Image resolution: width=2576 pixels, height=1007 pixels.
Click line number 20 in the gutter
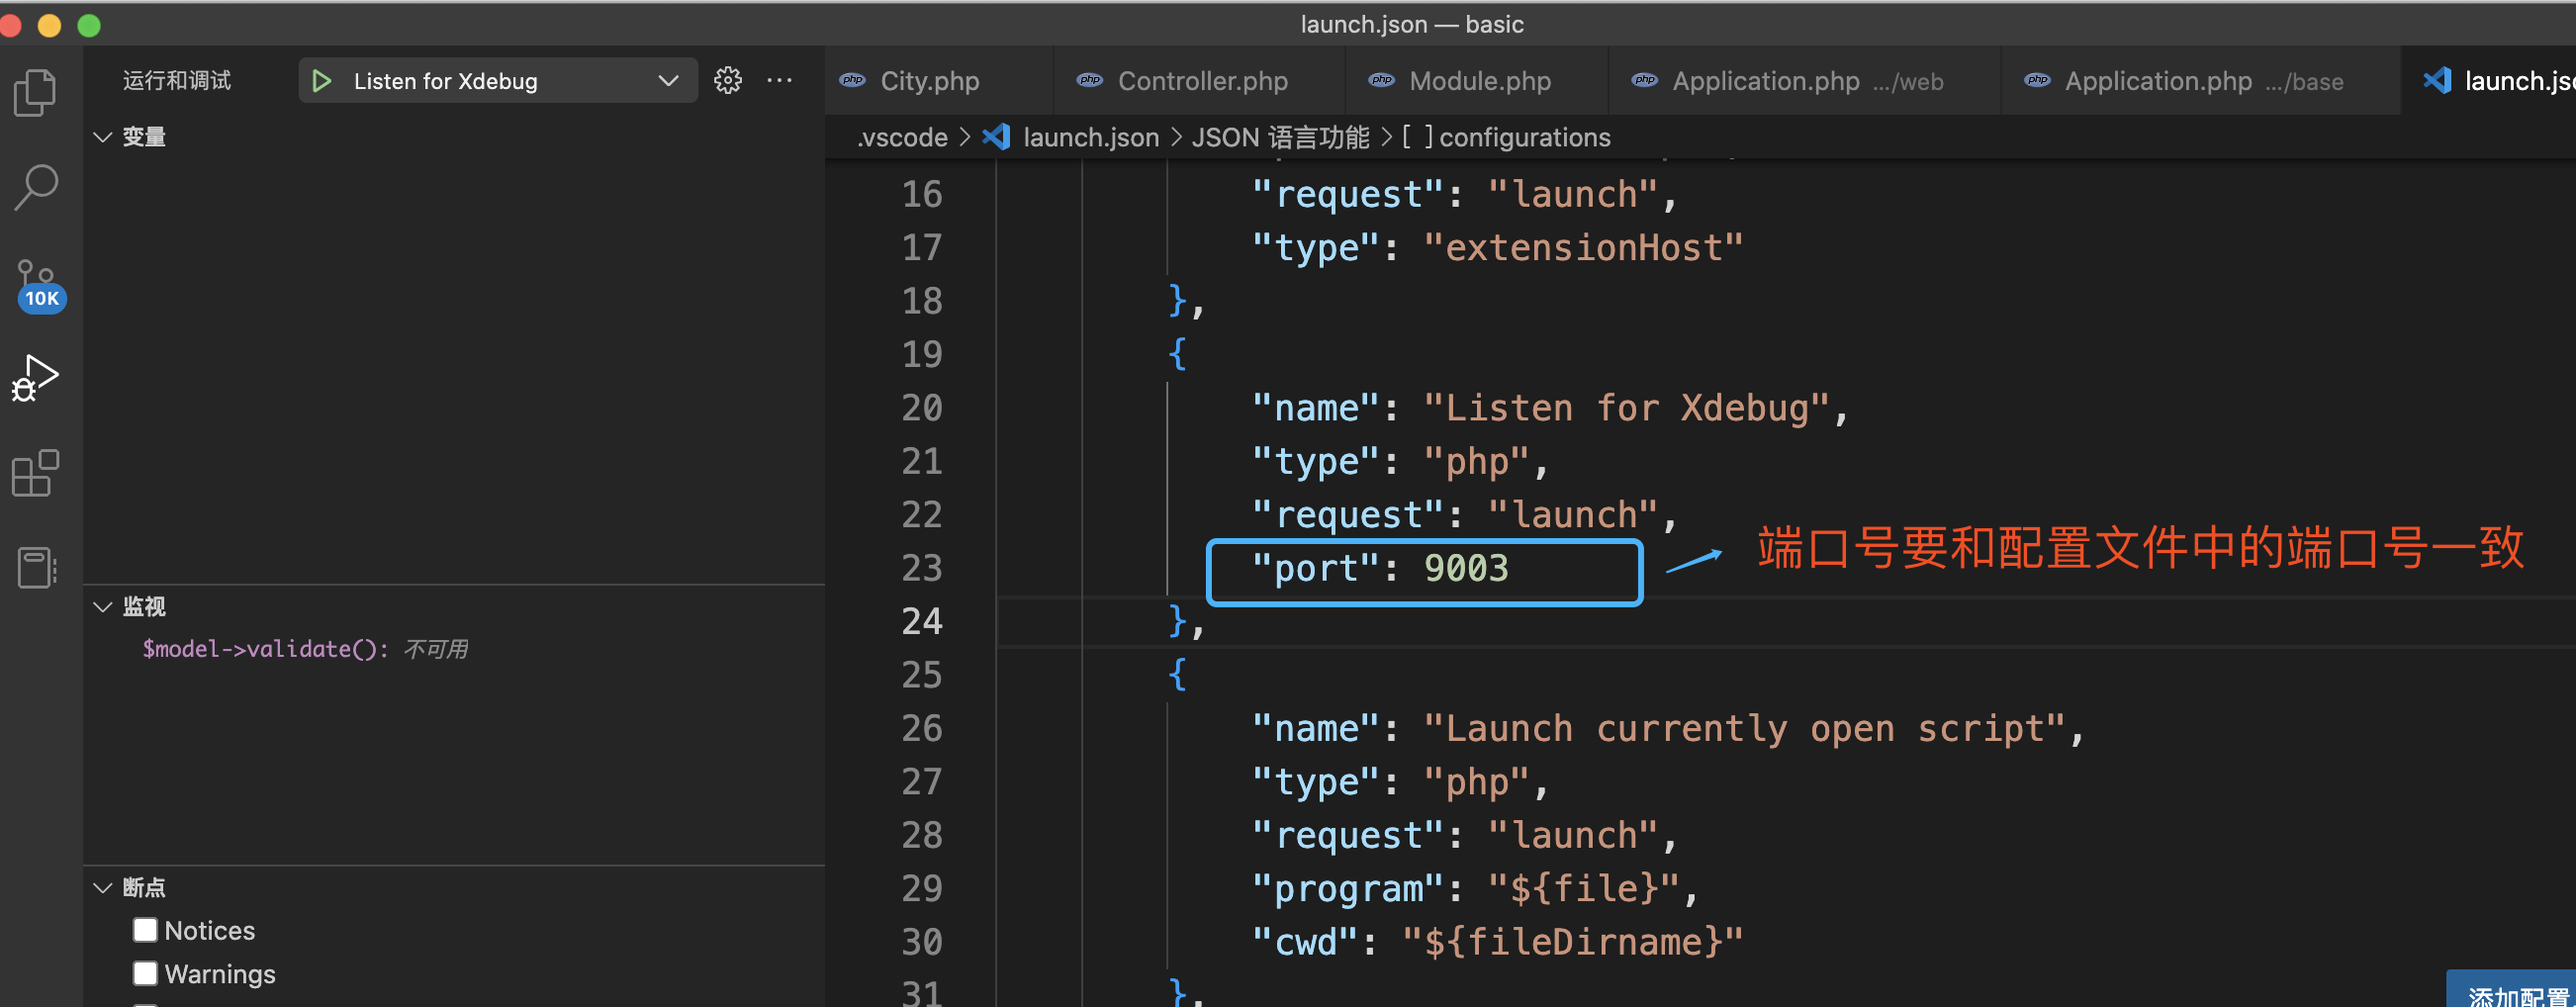922,408
